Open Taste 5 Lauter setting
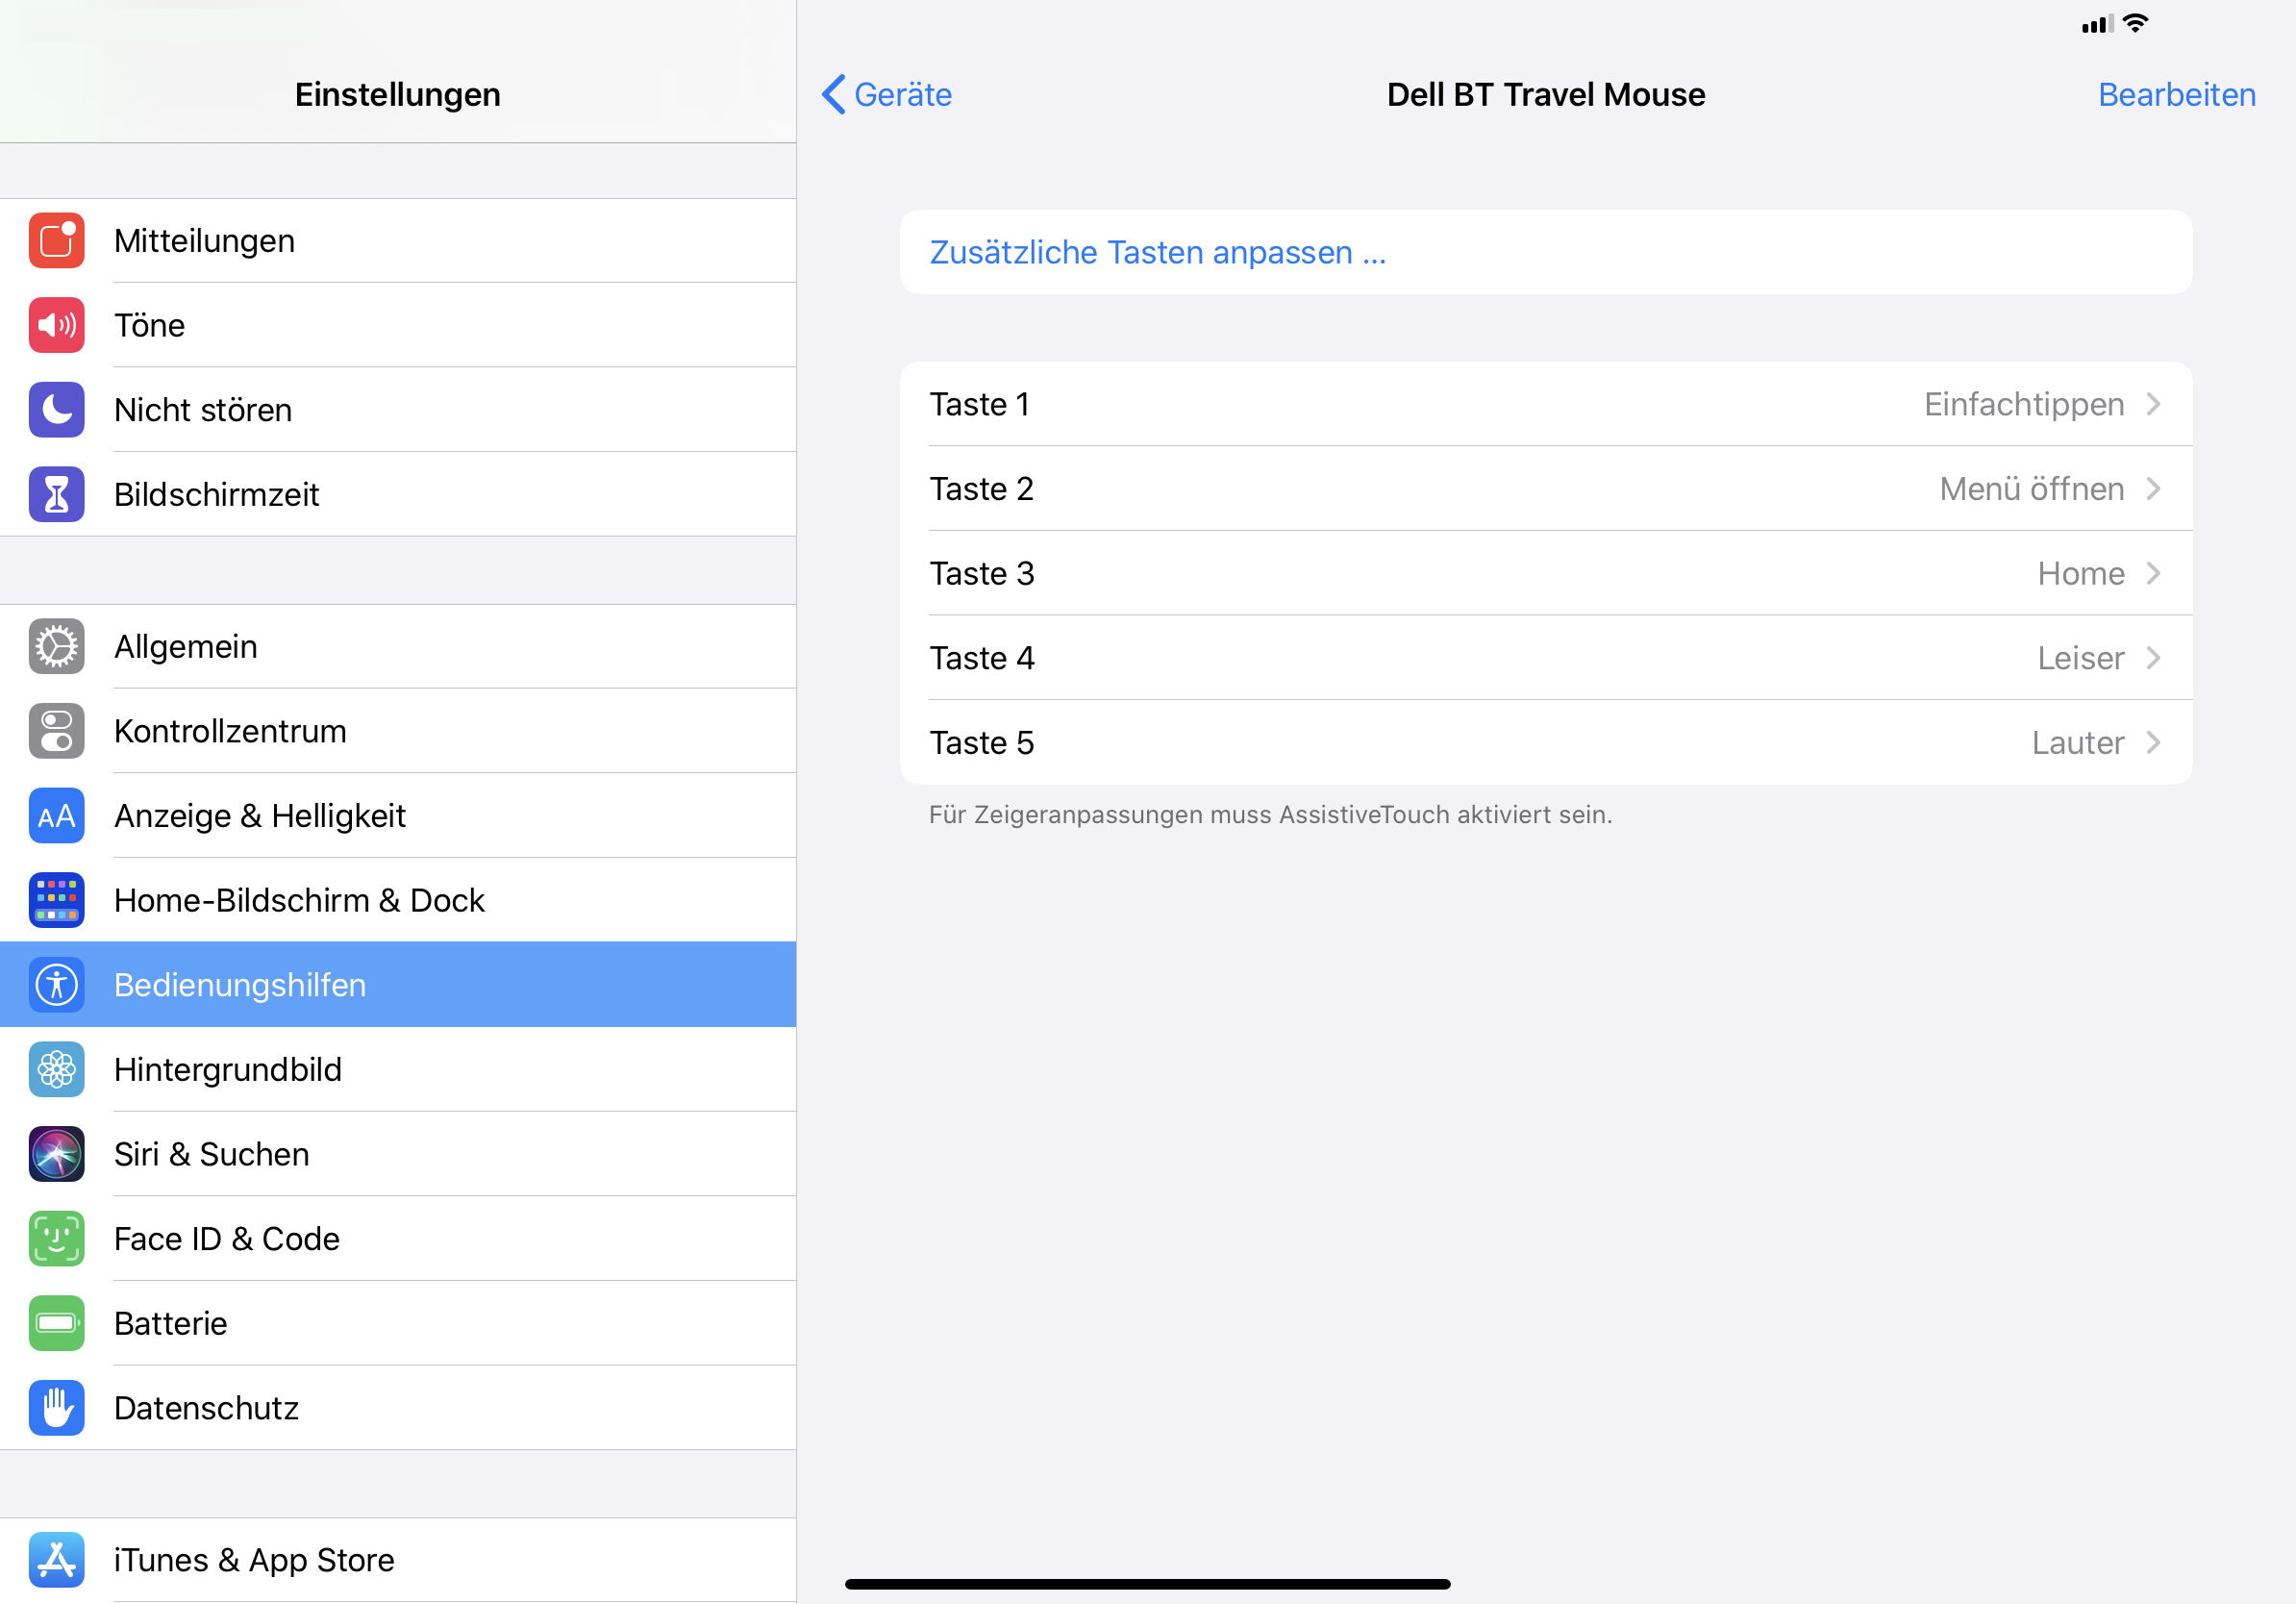Viewport: 2296px width, 1604px height. click(1545, 743)
